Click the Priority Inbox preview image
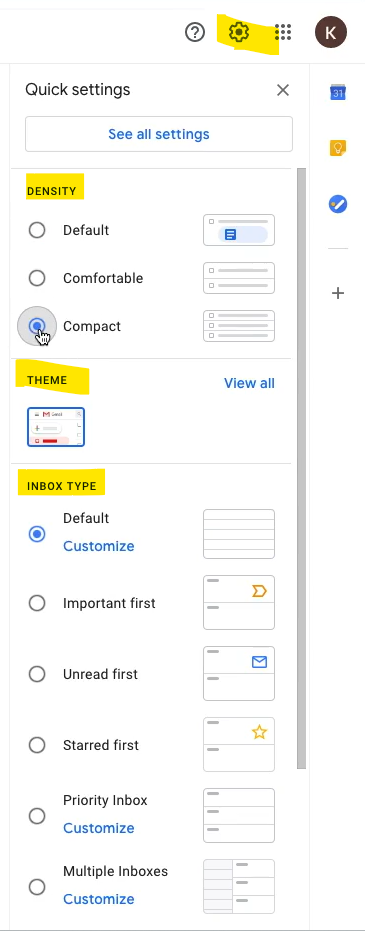 [x=239, y=815]
